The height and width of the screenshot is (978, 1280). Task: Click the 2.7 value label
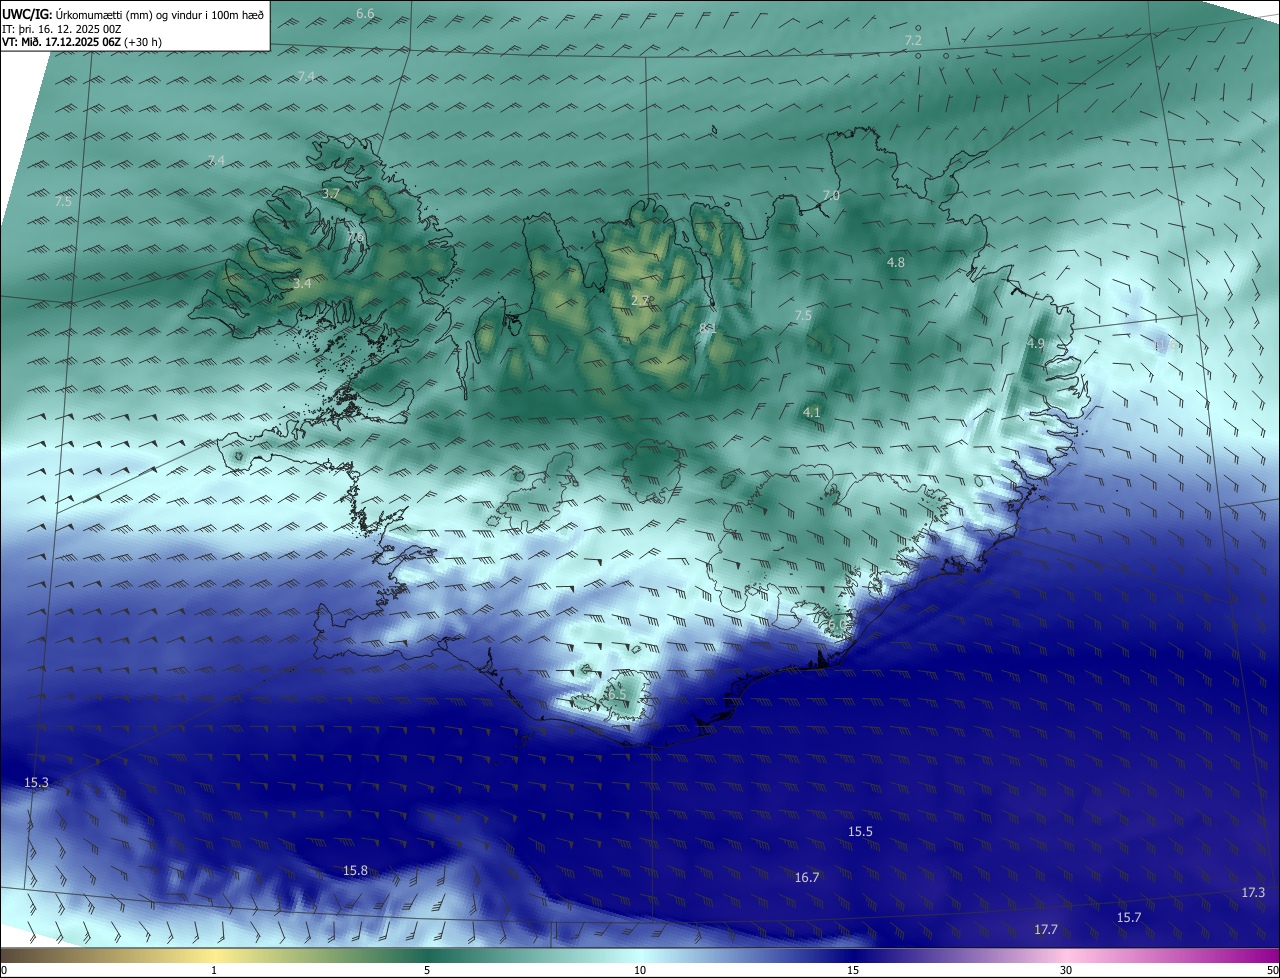(x=641, y=300)
